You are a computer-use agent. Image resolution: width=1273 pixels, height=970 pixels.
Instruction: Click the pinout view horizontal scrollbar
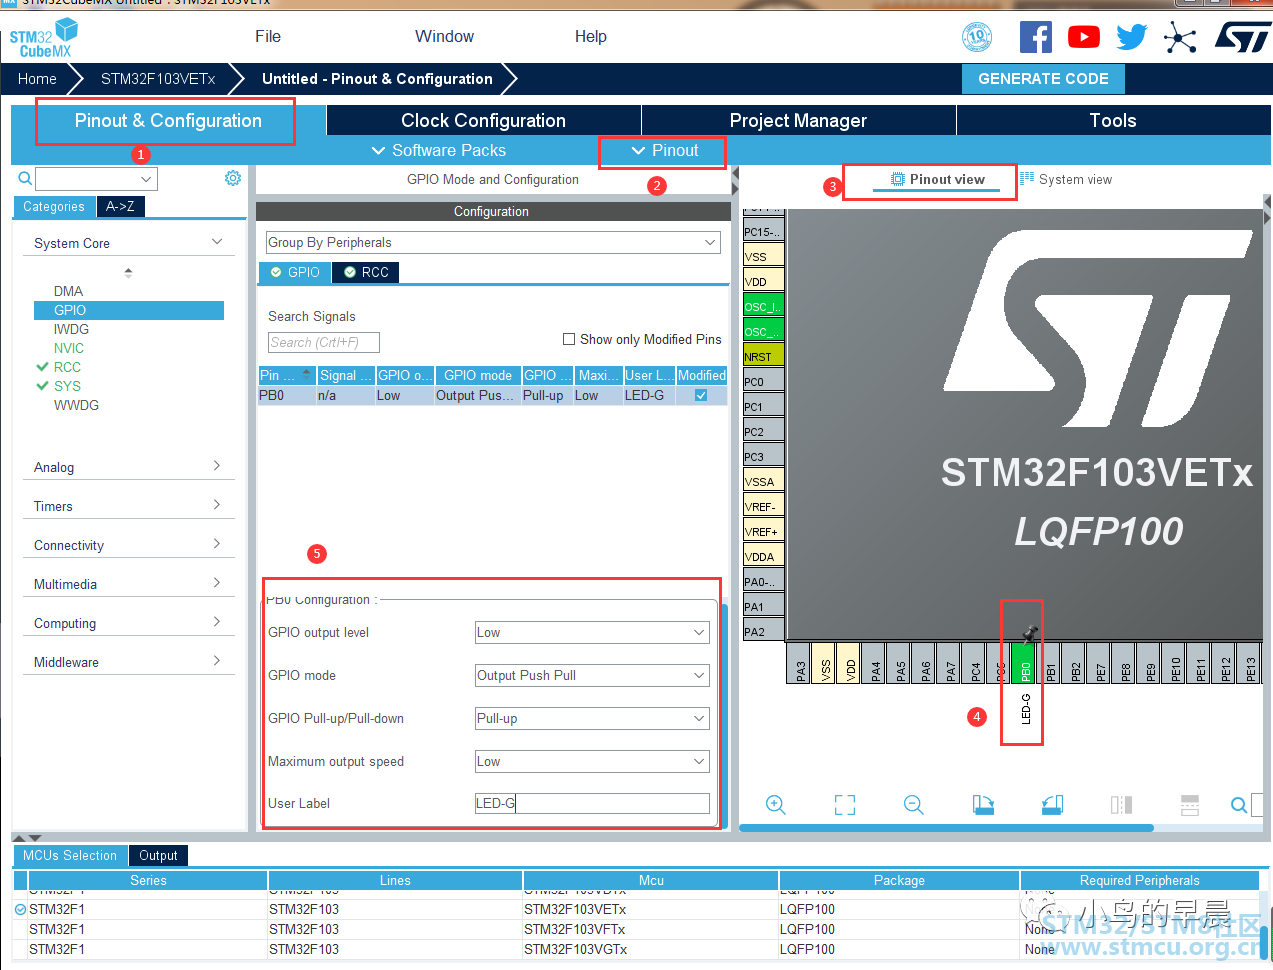coord(946,828)
